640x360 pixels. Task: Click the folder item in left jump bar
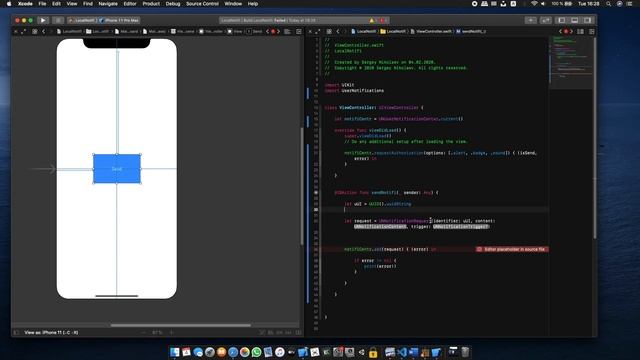[98, 31]
